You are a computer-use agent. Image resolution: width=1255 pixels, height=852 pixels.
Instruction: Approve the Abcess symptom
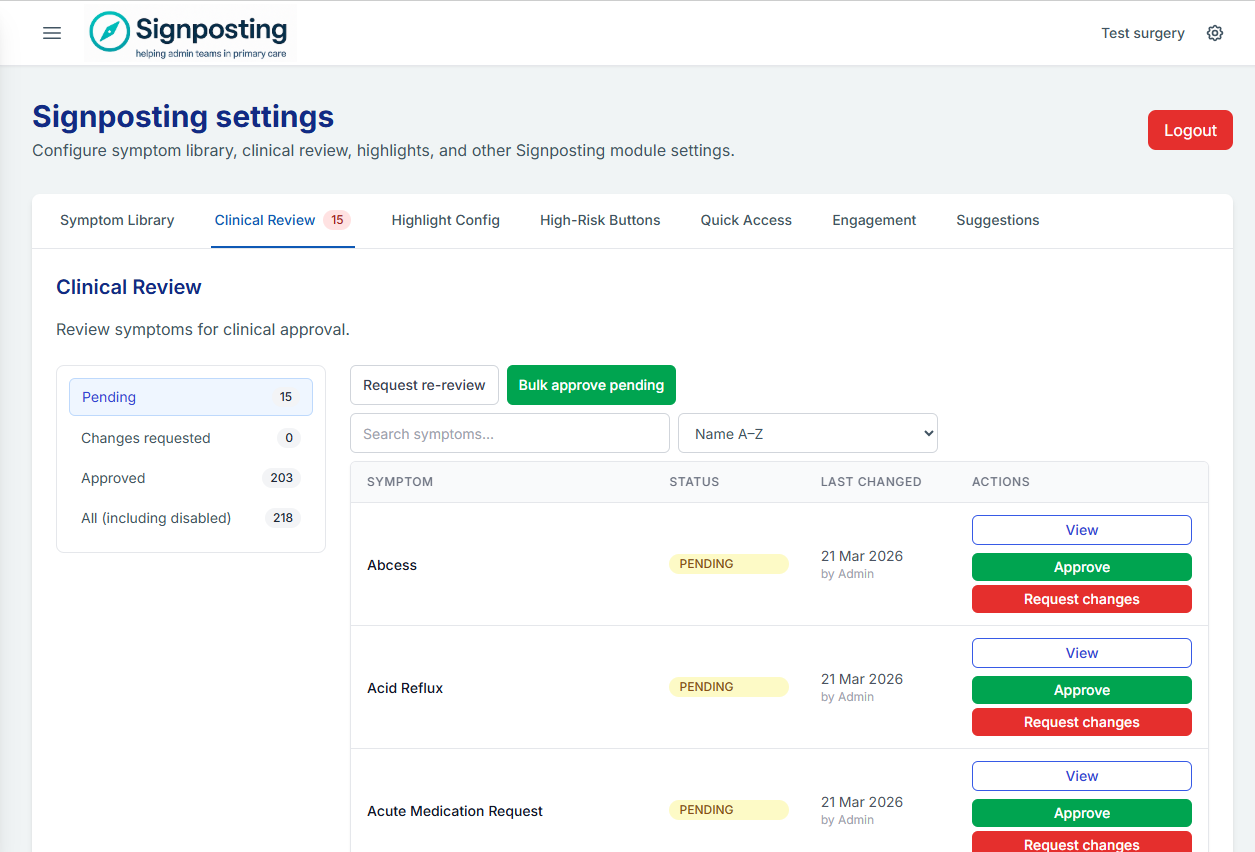1081,567
